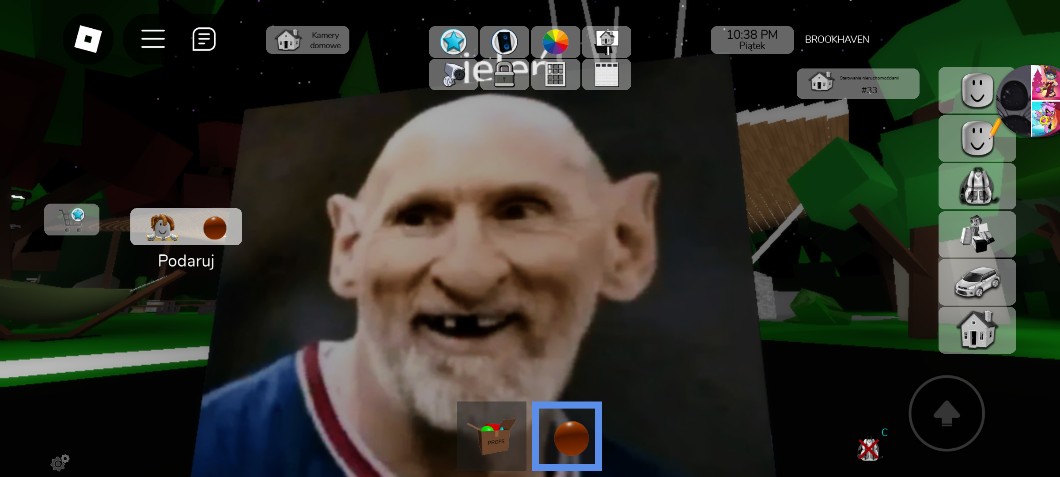This screenshot has width=1060, height=477.
Task: Open the blue star premium menu
Action: 453,42
